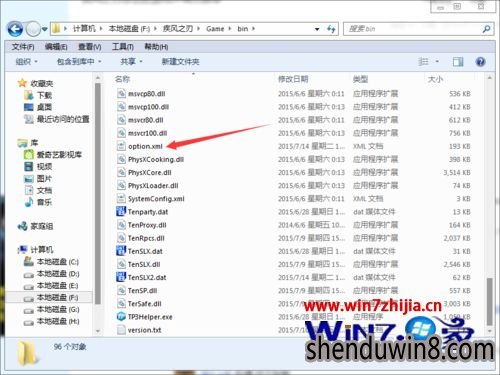Screen dimensions: 500x375
Task: Click the change view icon
Action: click(423, 62)
